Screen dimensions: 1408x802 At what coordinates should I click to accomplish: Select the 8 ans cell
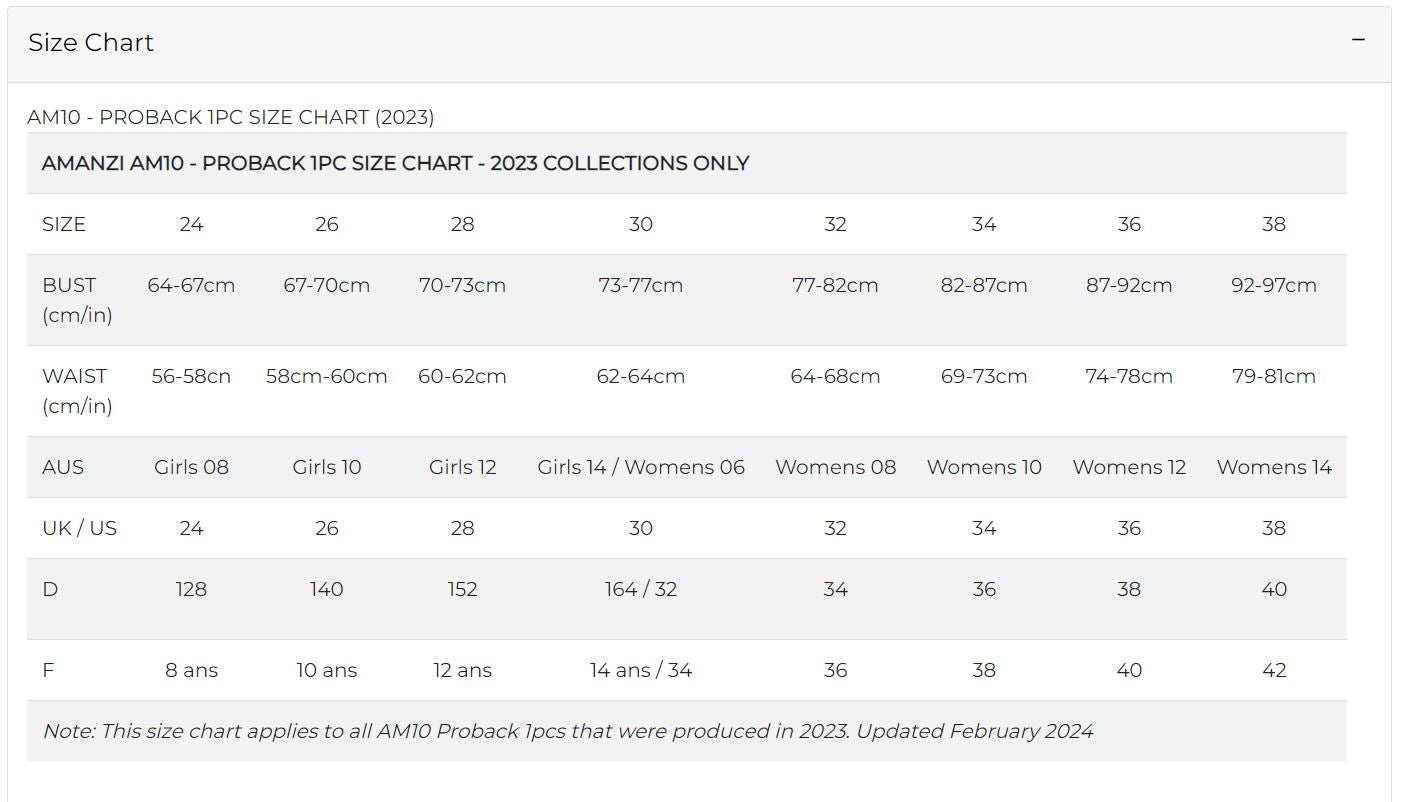[191, 670]
